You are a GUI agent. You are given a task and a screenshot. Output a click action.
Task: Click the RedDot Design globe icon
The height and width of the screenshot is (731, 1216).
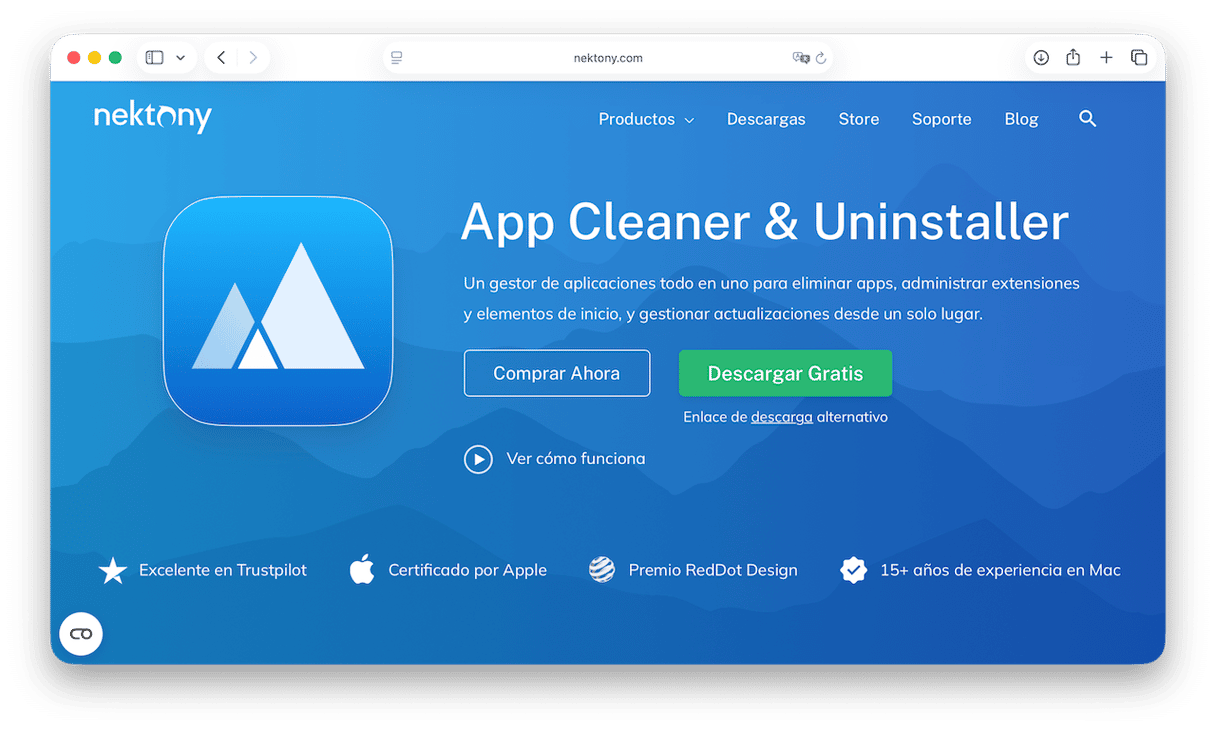[602, 570]
